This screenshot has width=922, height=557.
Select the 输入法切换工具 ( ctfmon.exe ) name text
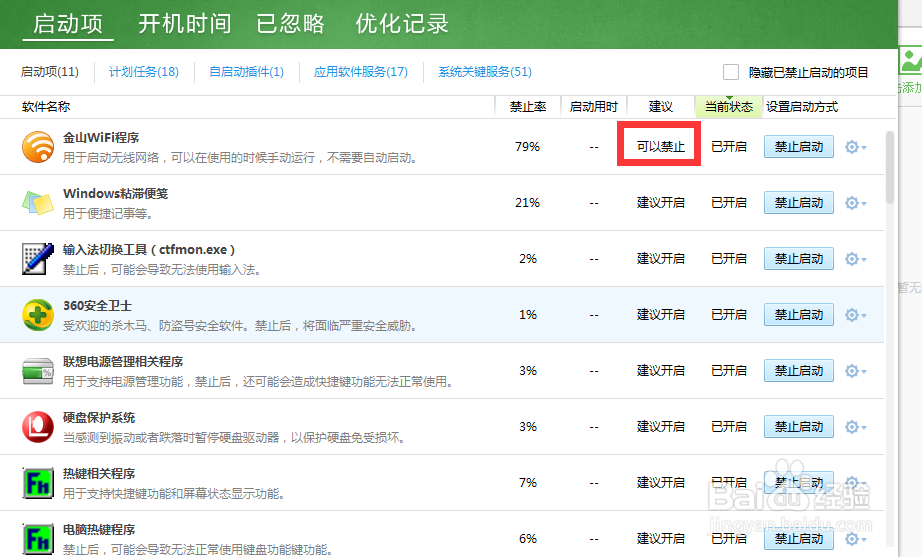[149, 250]
